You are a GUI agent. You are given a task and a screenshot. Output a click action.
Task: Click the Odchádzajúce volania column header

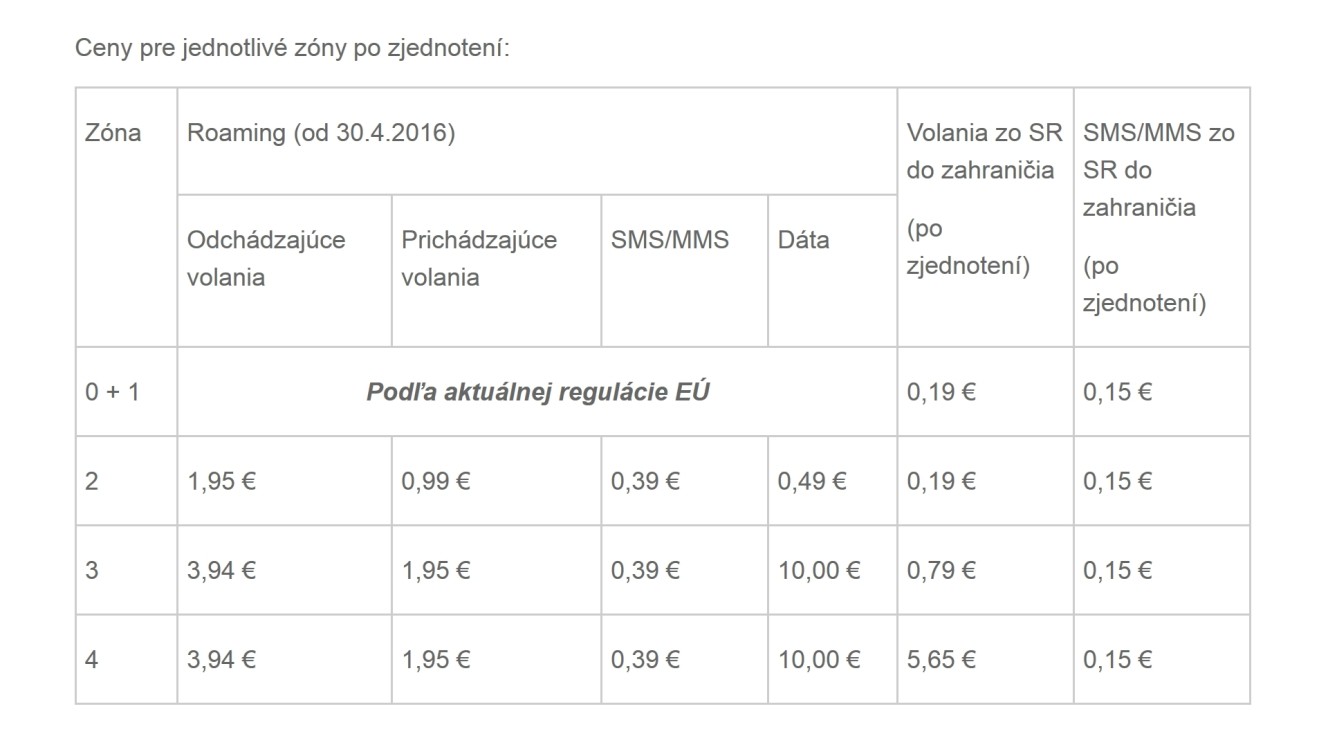tap(284, 270)
